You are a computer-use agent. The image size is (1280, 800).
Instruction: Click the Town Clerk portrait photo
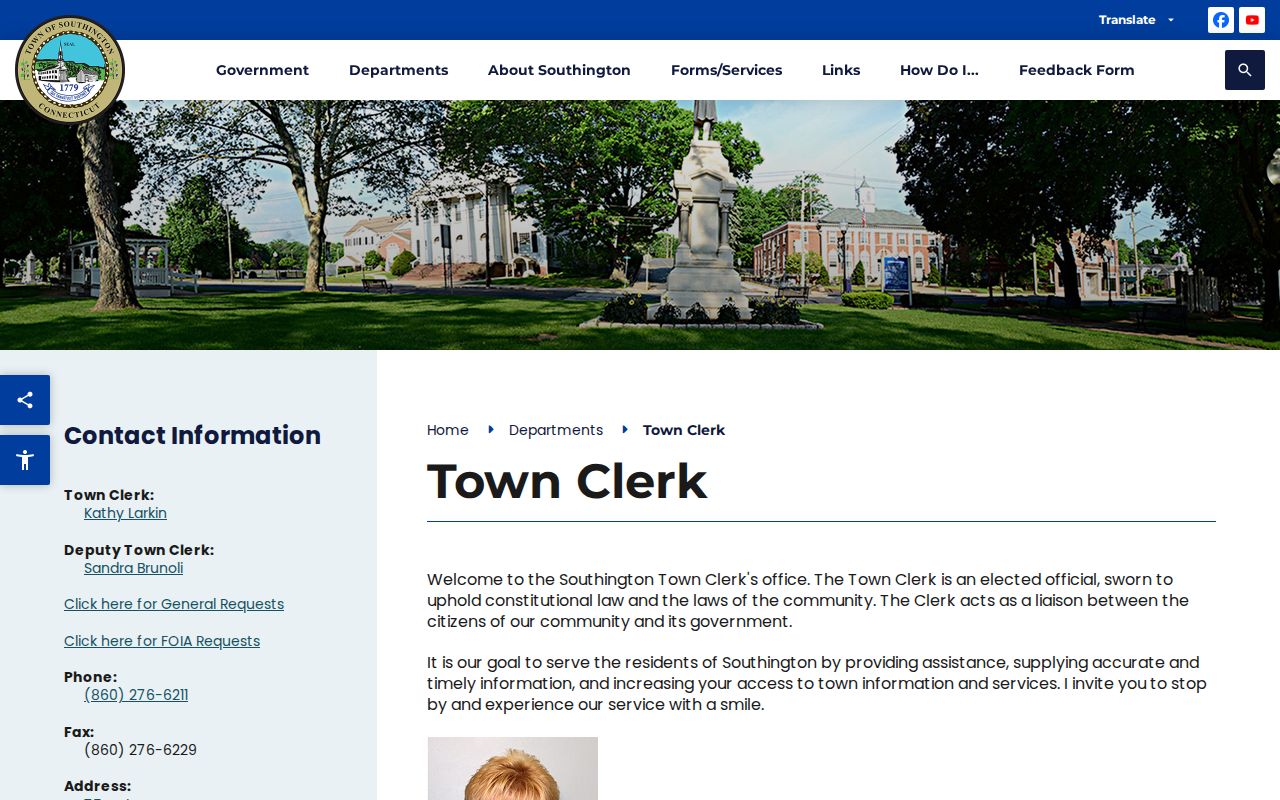point(512,768)
